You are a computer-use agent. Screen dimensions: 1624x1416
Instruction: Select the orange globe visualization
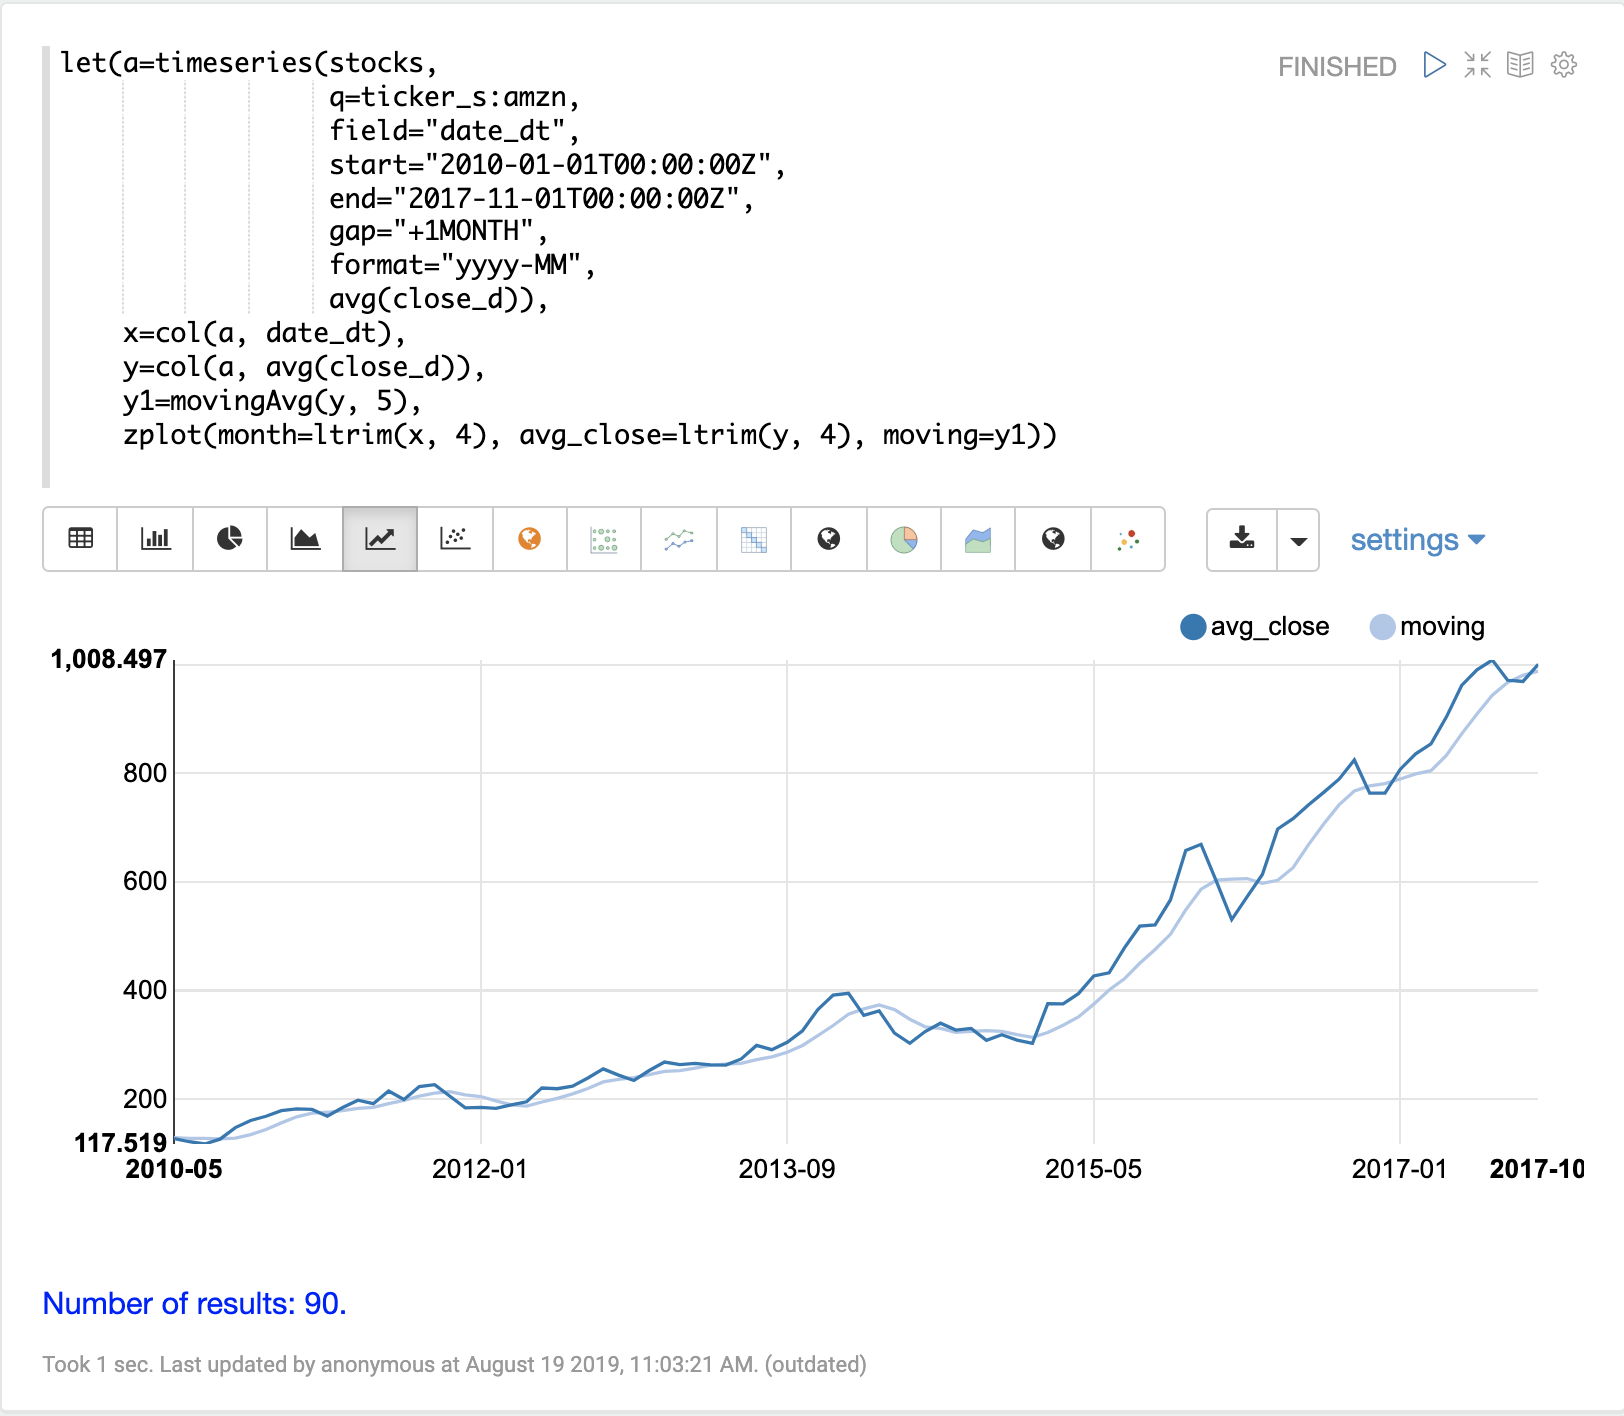tap(530, 539)
